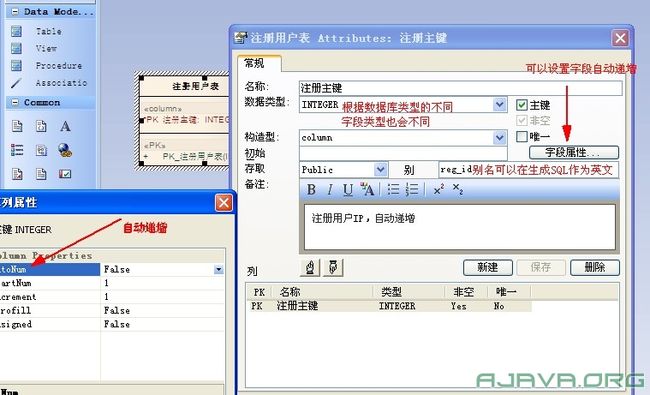Image resolution: width=650 pixels, height=395 pixels.
Task: Pick the Constraint page icon with braces
Action: coord(41,126)
